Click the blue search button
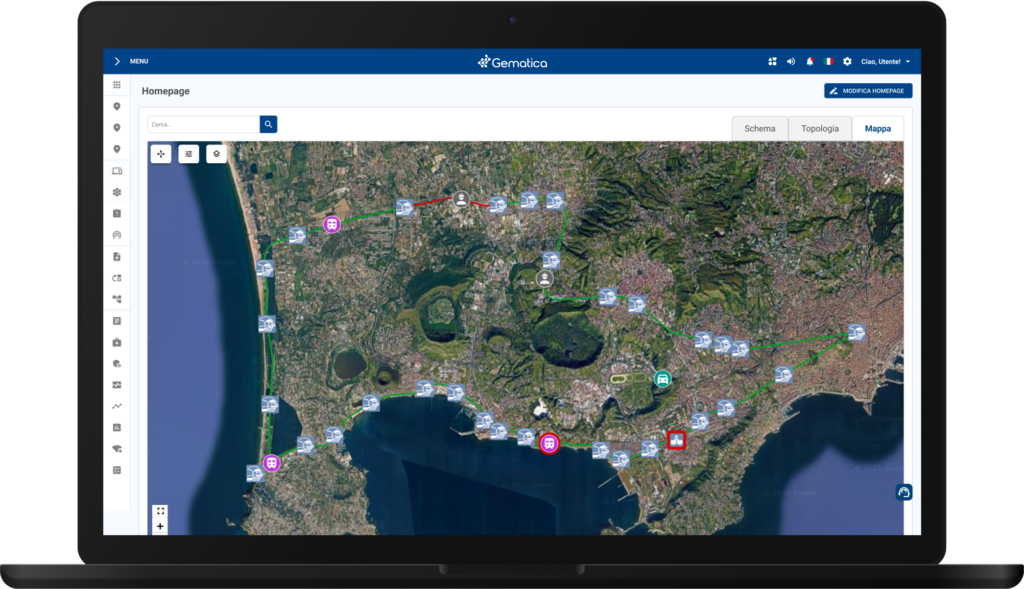The width and height of the screenshot is (1024, 589). click(268, 124)
